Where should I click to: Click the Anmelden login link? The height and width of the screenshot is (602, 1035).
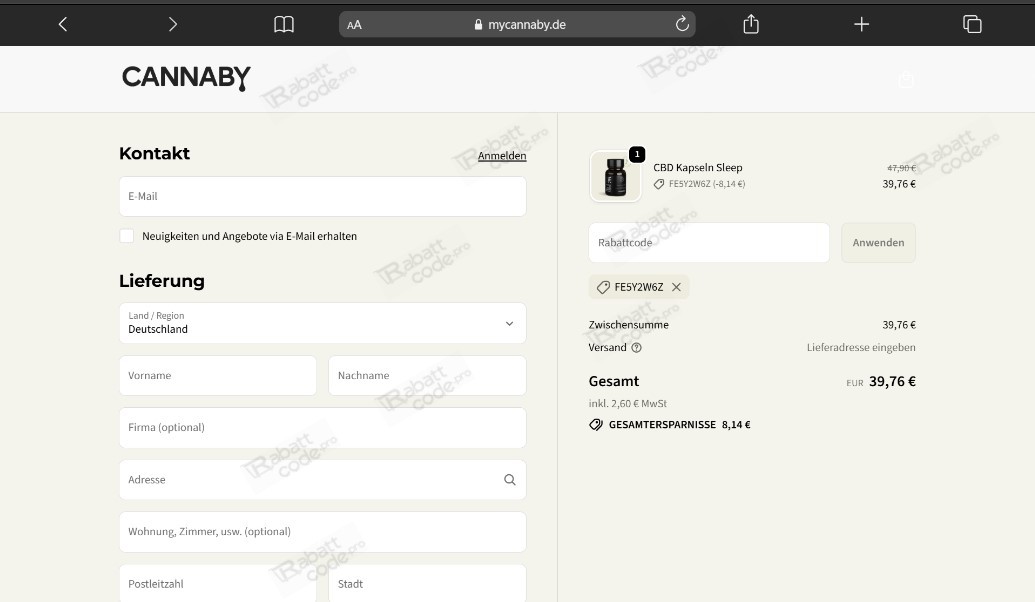(x=501, y=155)
